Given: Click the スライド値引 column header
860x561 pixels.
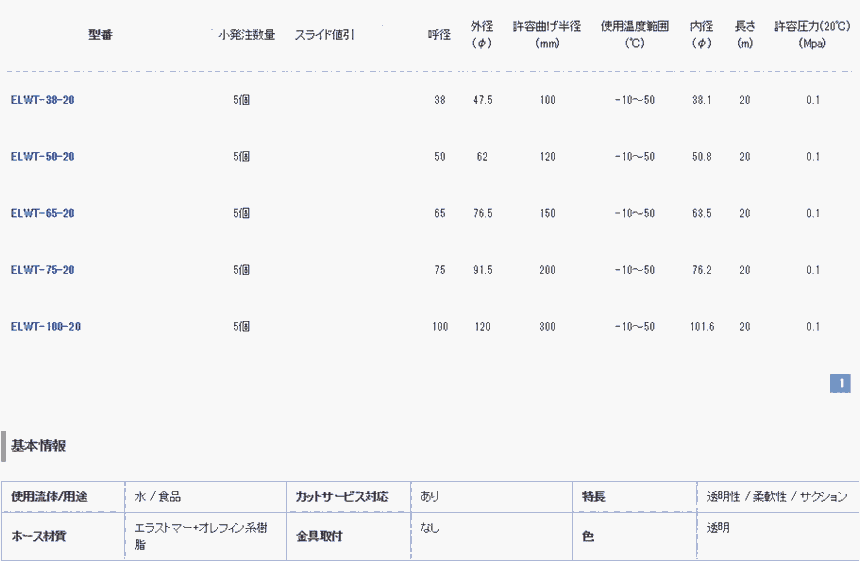Looking at the screenshot, I should (x=324, y=35).
